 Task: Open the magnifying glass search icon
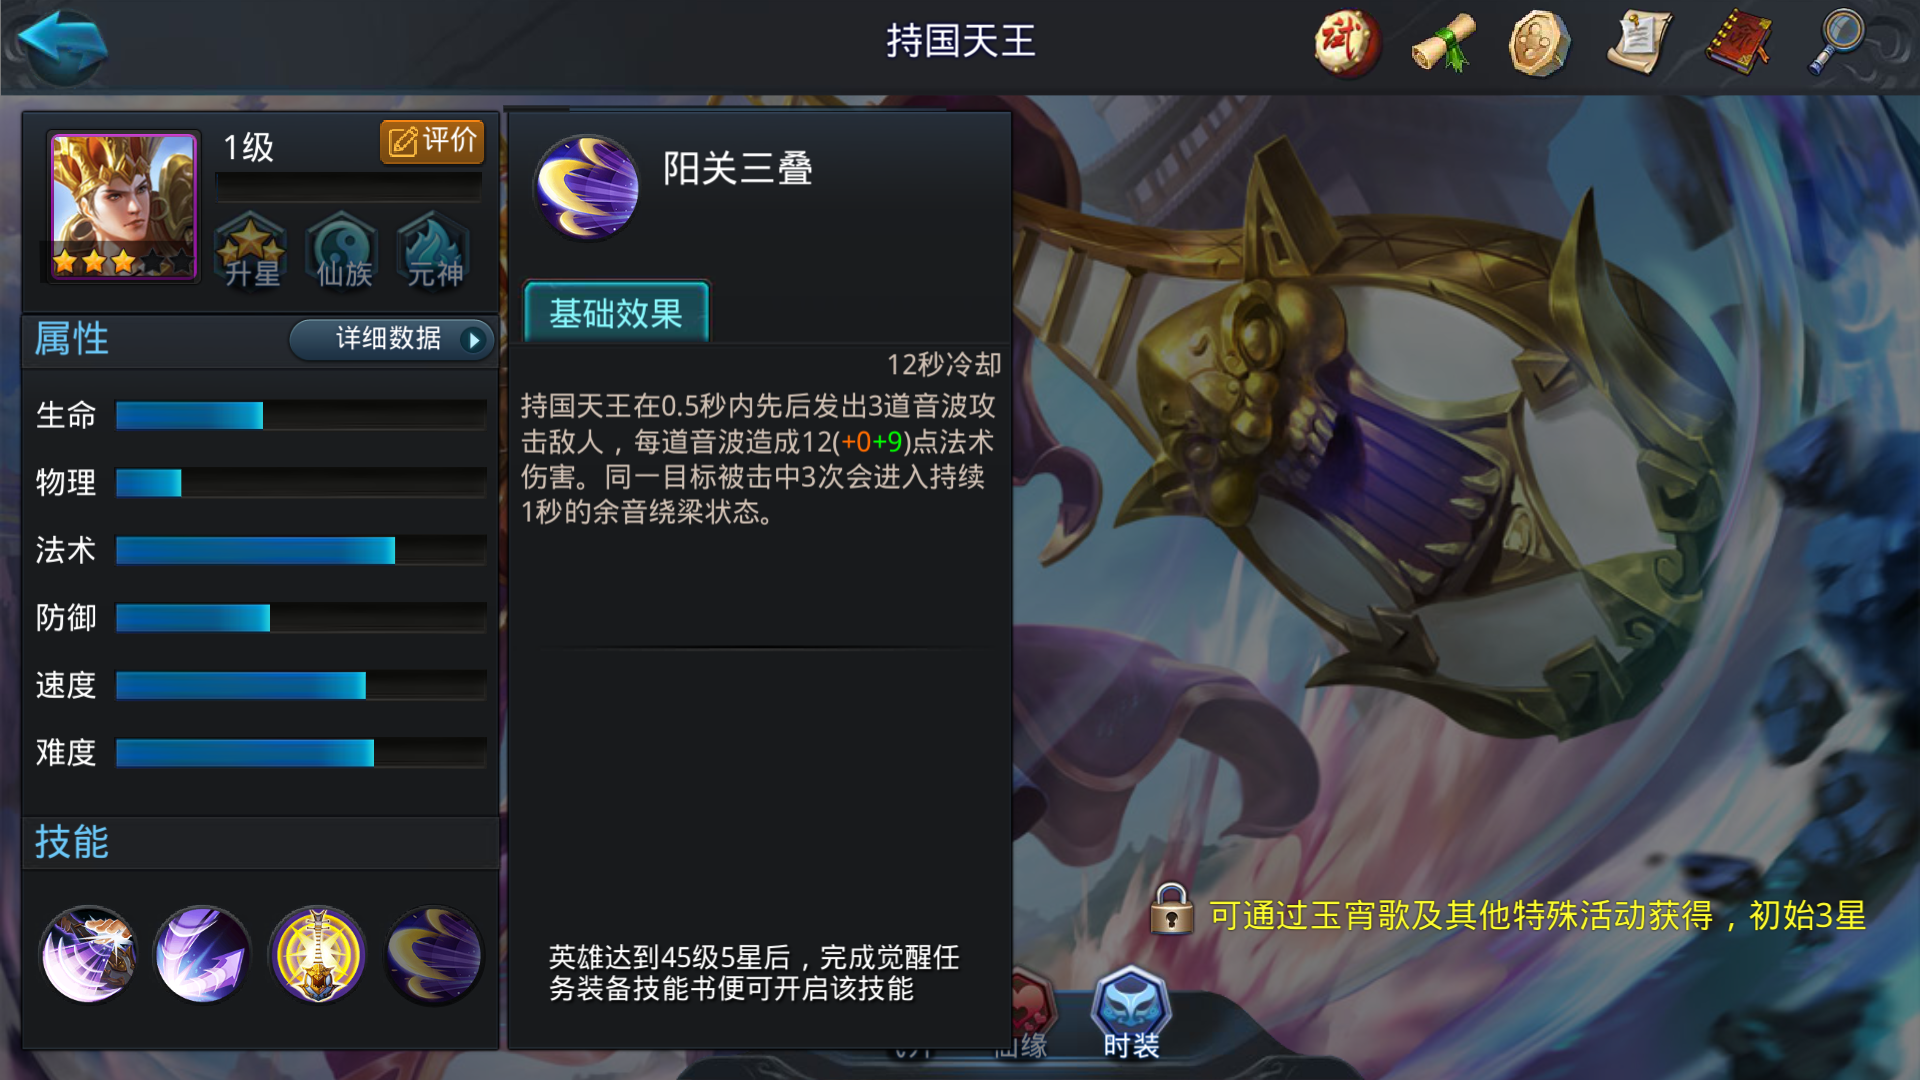(x=1836, y=41)
